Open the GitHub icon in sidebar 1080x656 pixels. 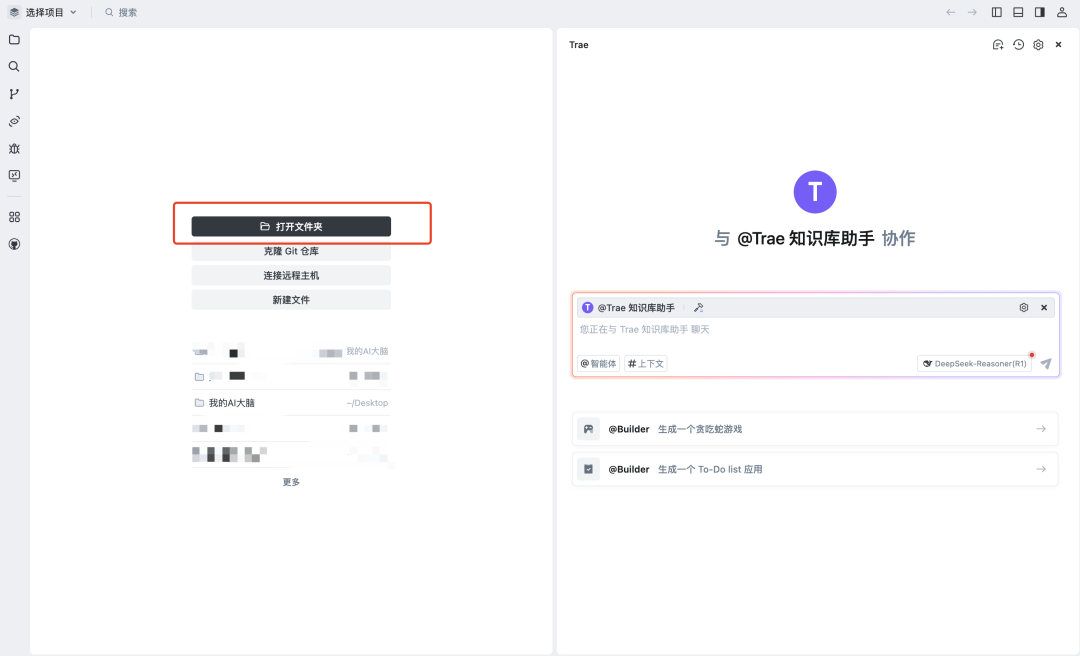point(14,244)
